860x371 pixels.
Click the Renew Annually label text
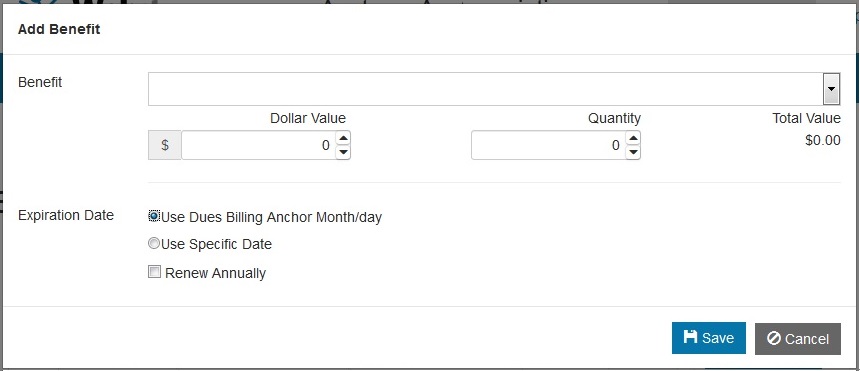coord(216,273)
